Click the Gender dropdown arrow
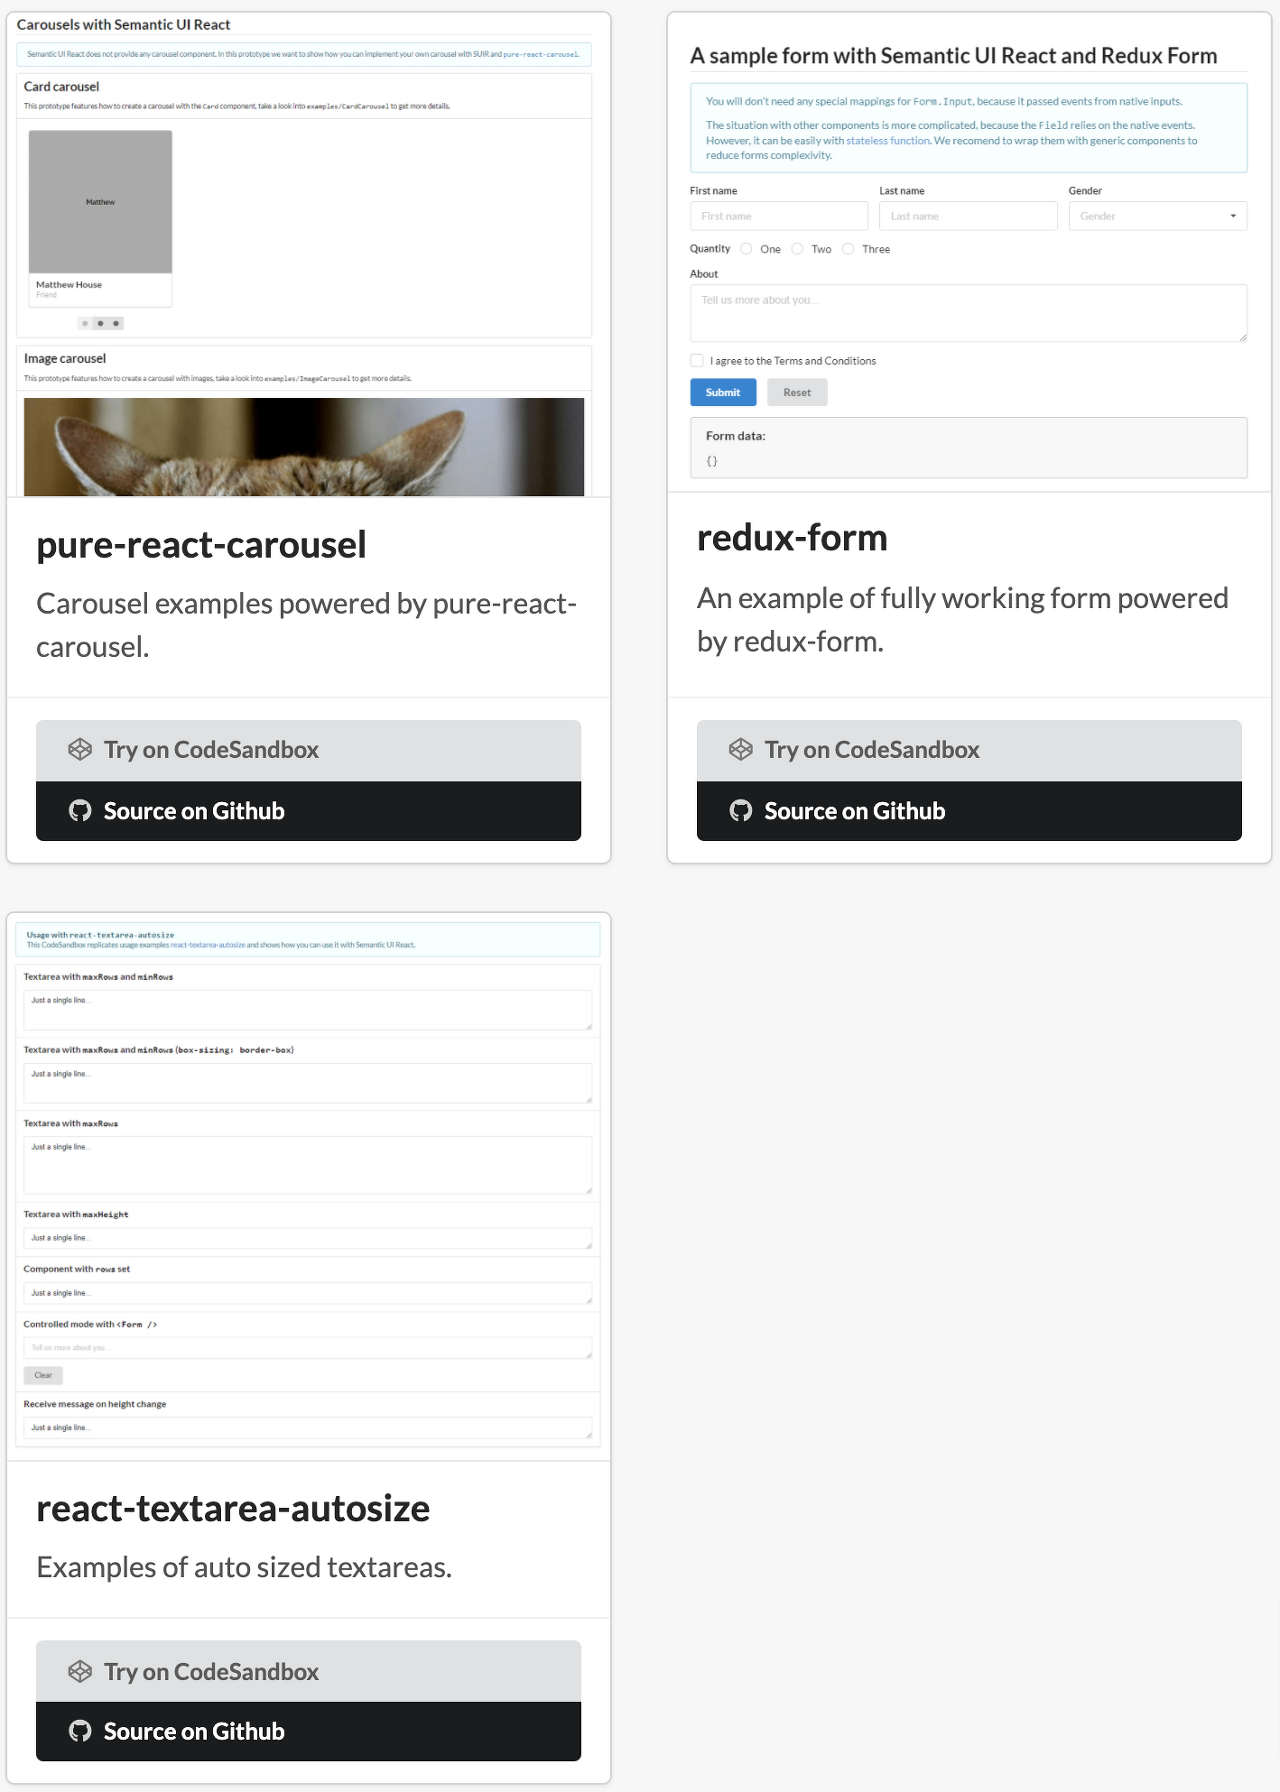Viewport: 1280px width, 1792px height. (x=1233, y=216)
